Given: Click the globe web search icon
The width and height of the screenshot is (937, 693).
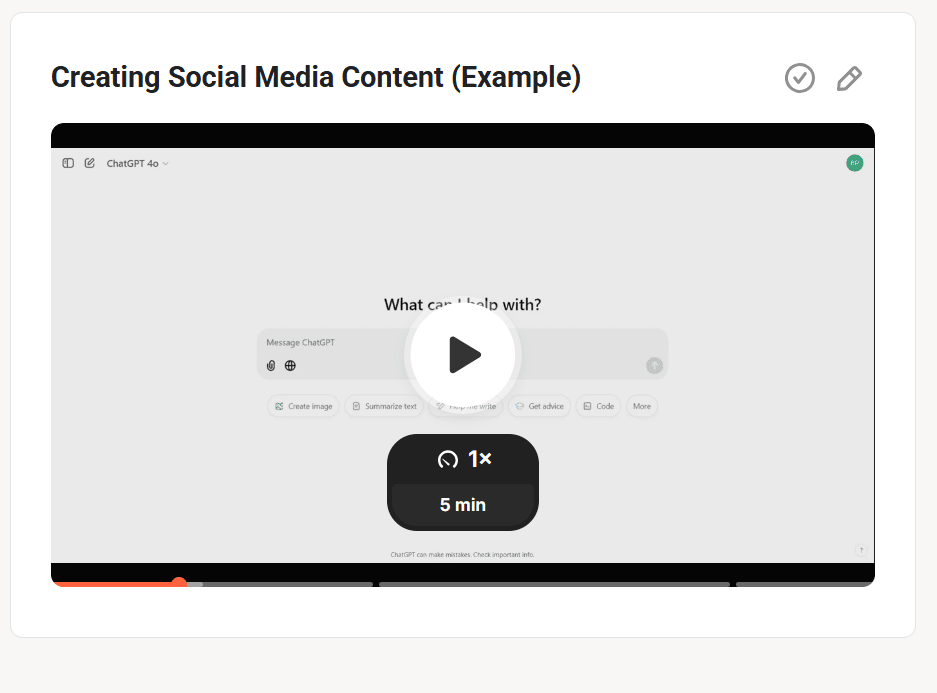Looking at the screenshot, I should click(x=290, y=366).
